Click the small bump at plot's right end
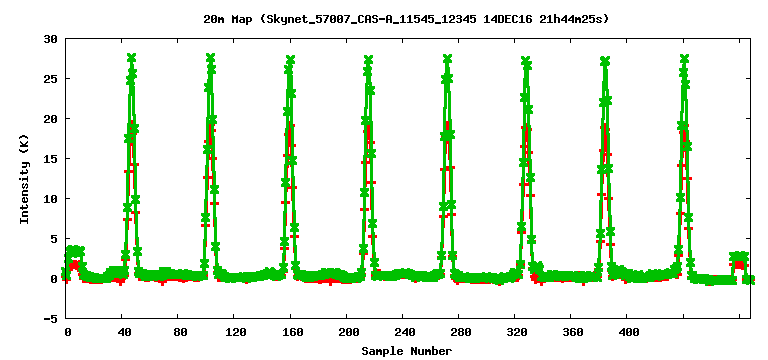This screenshot has width=768, height=360. pyautogui.click(x=739, y=257)
